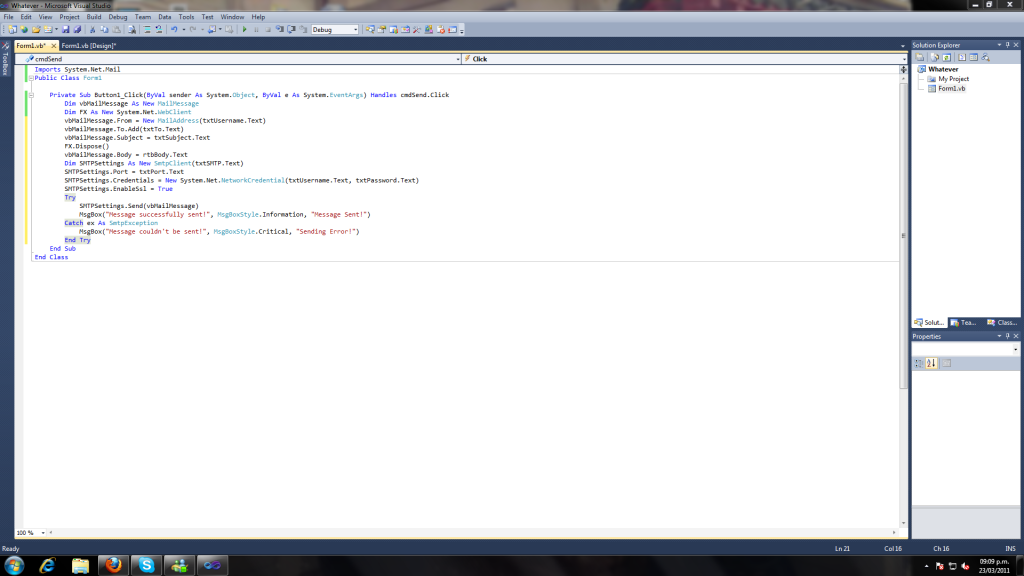The height and width of the screenshot is (576, 1024).
Task: Click the Cut scissors icon
Action: coord(92,30)
